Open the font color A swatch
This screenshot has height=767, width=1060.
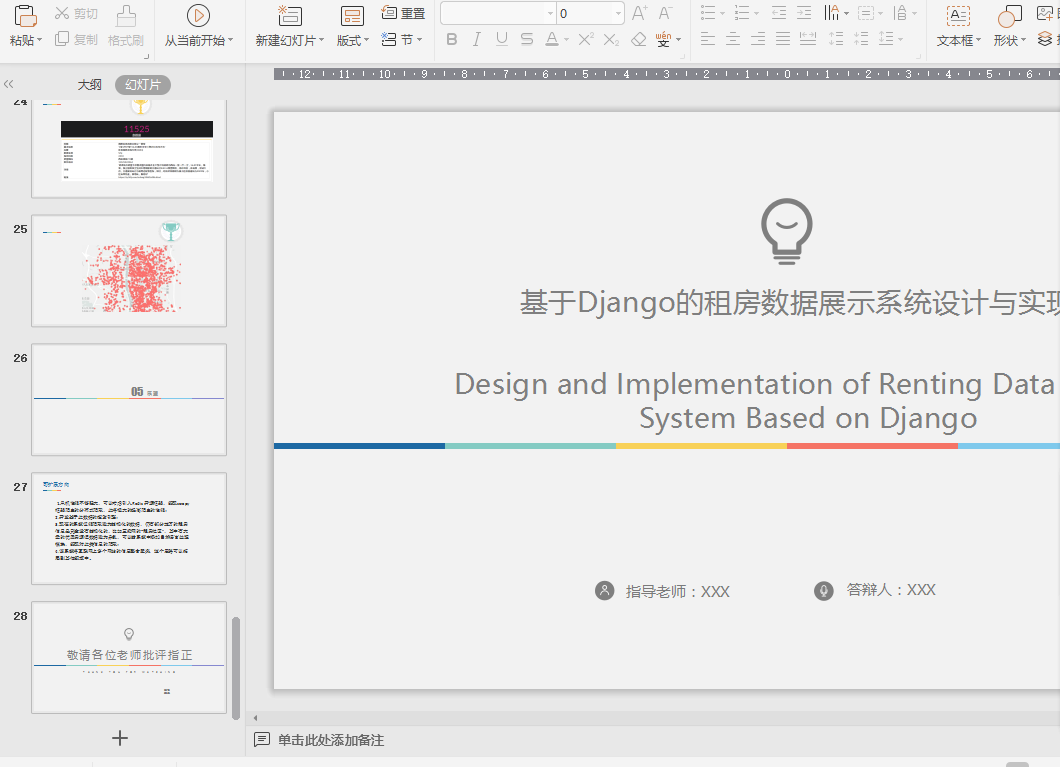(551, 39)
